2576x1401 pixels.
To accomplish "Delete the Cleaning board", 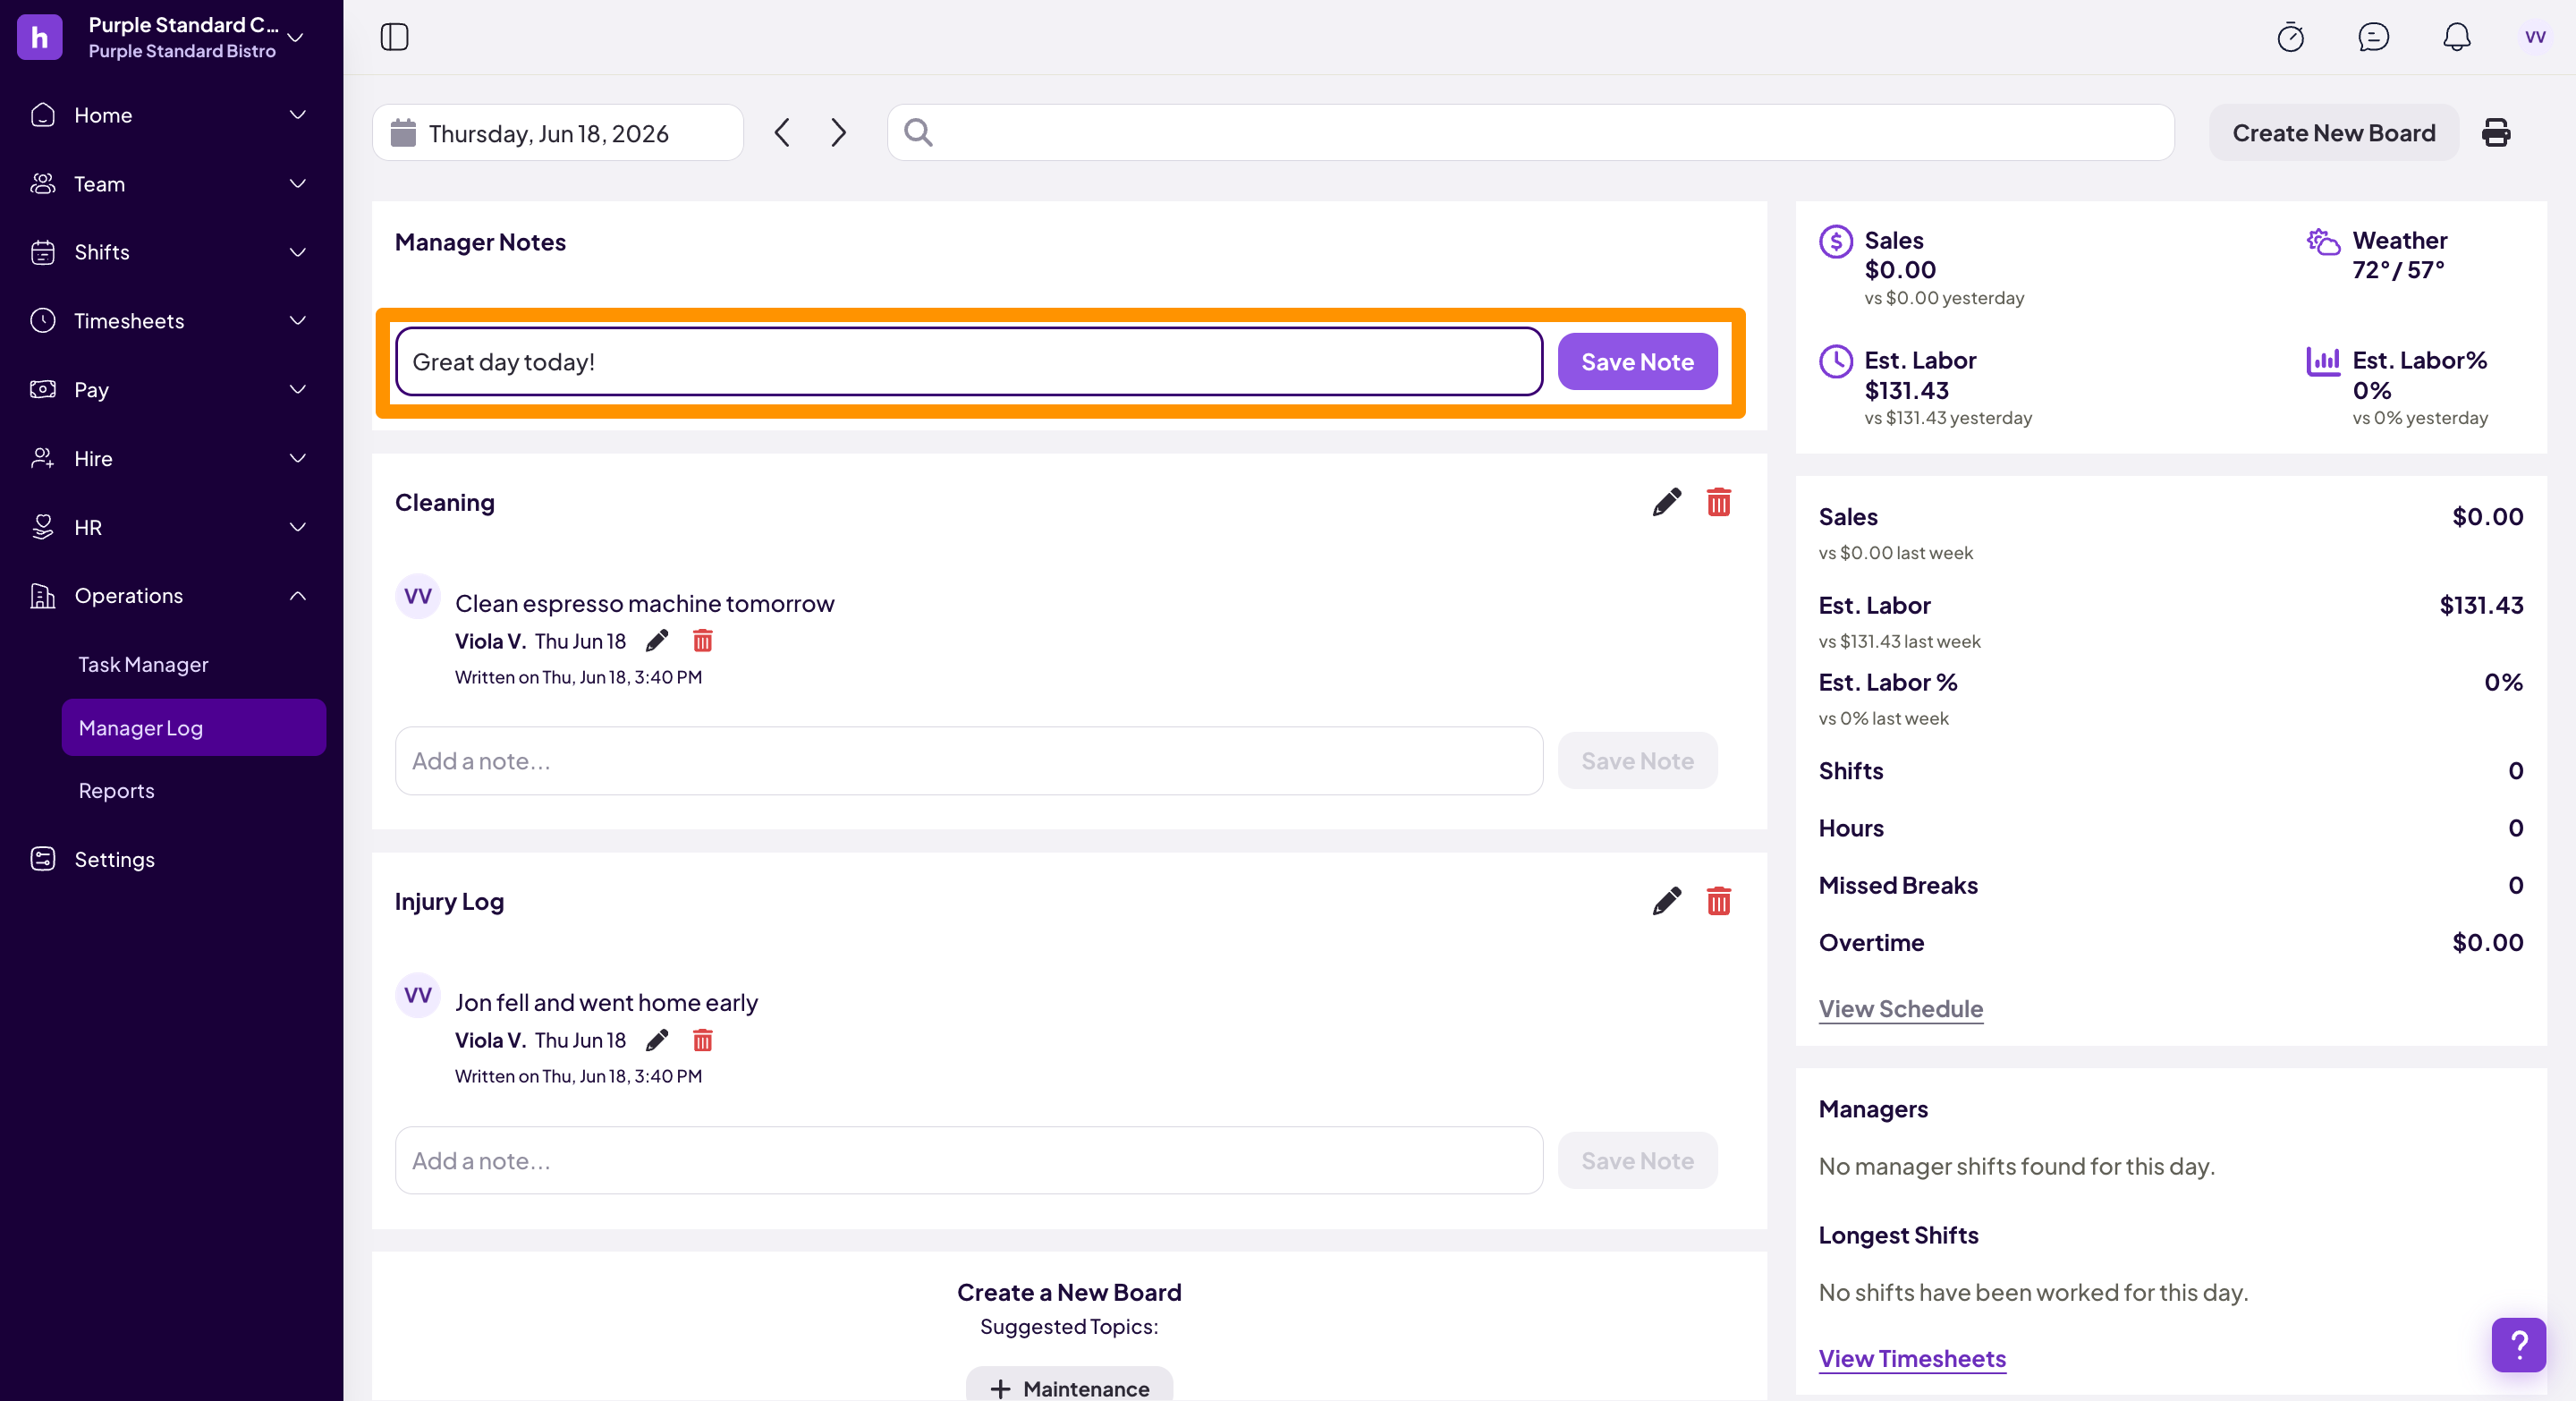I will click(x=1718, y=502).
